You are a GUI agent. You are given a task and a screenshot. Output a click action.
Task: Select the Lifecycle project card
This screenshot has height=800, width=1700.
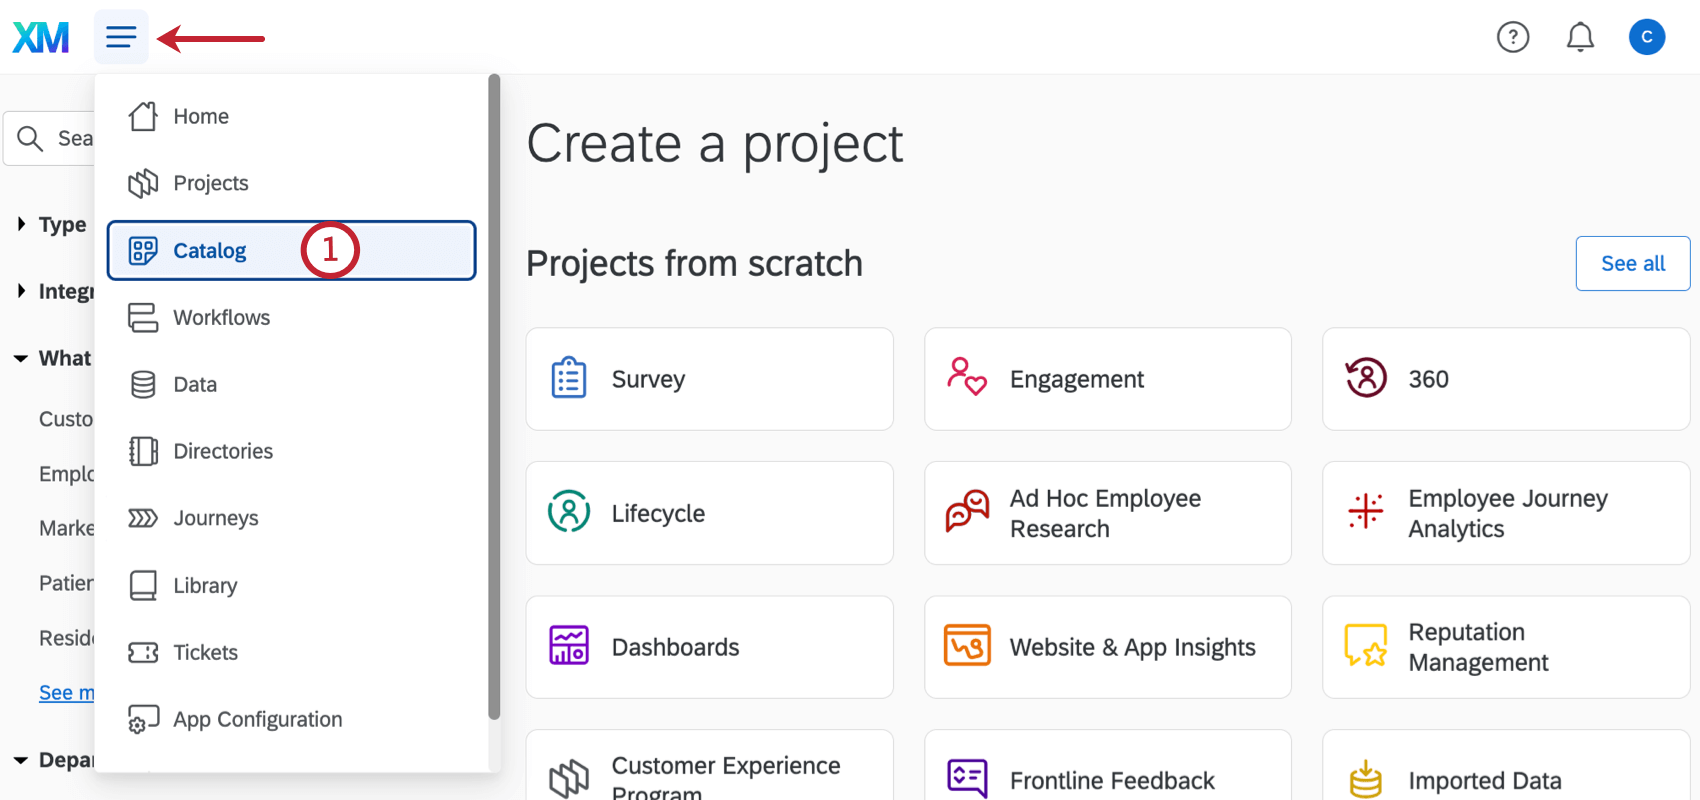click(x=709, y=513)
